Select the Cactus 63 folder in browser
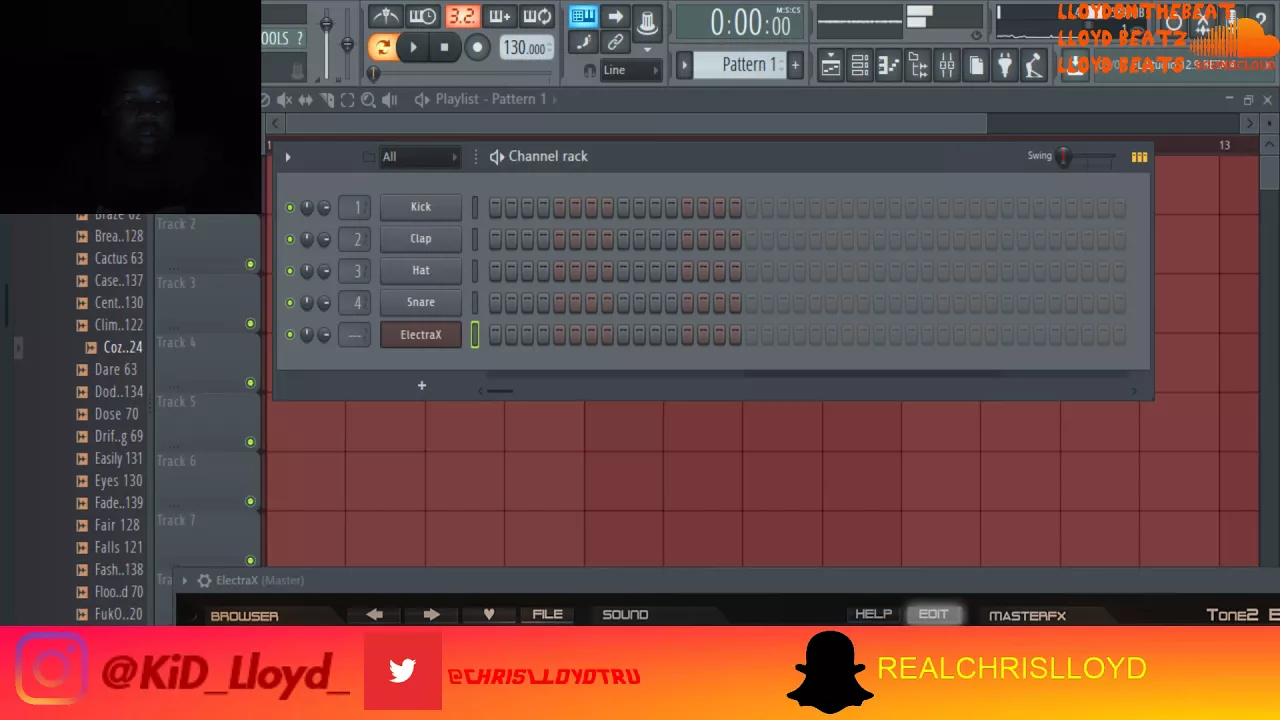1280x720 pixels. (x=110, y=259)
